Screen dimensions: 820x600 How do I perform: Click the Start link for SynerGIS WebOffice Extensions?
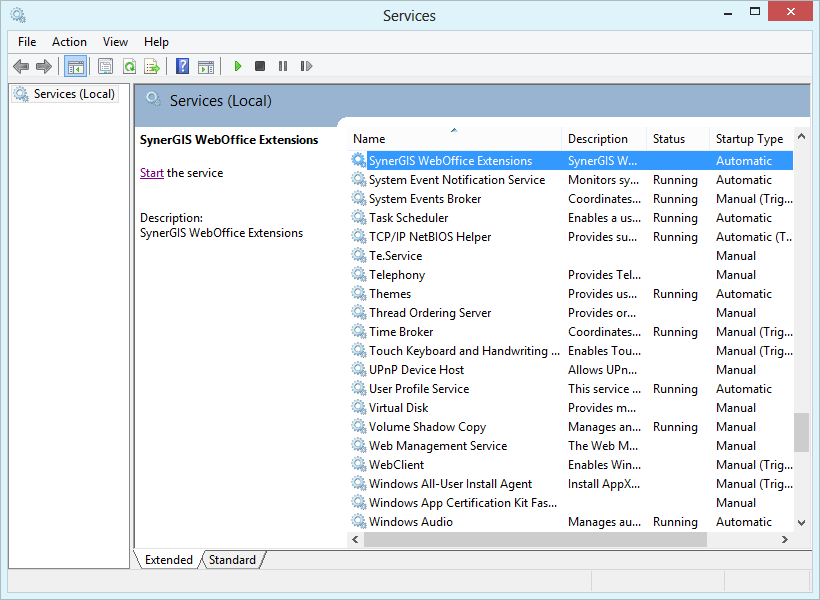(151, 172)
